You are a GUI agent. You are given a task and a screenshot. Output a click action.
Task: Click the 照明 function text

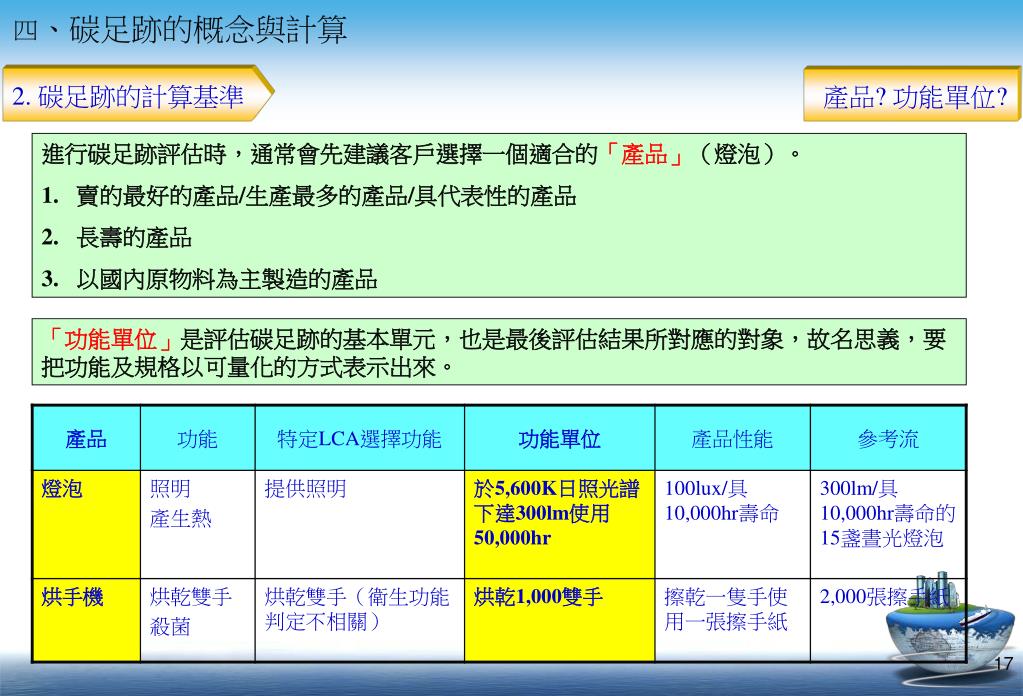[x=170, y=489]
